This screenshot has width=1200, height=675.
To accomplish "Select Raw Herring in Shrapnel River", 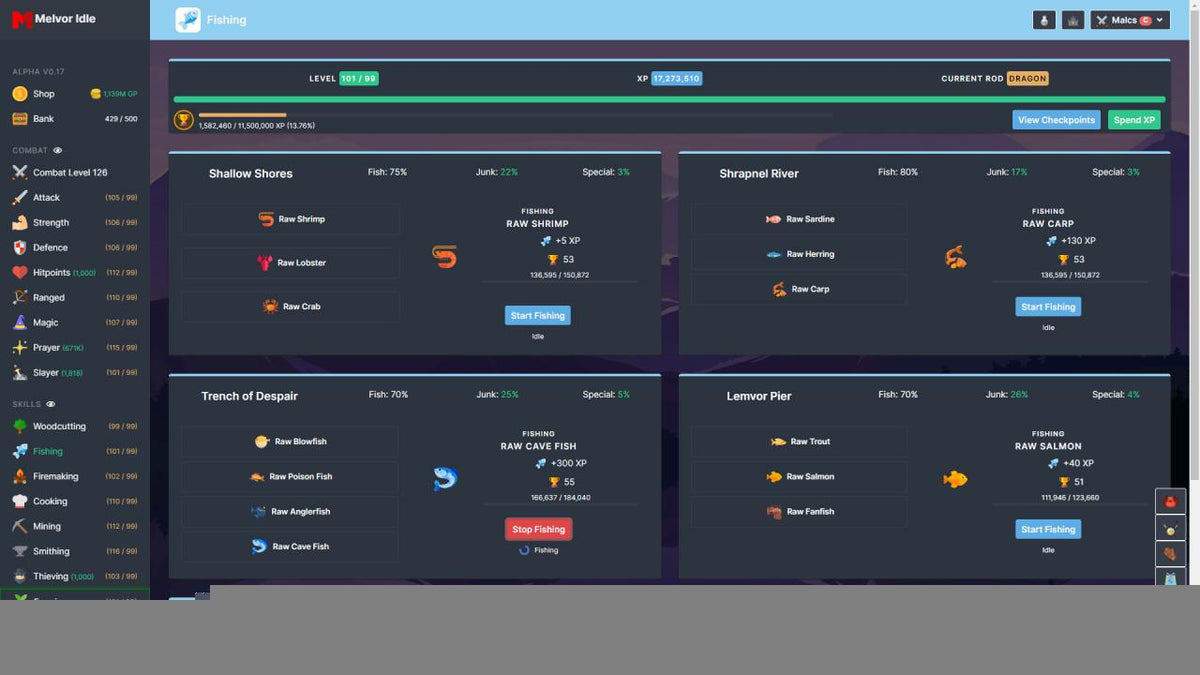I will [x=800, y=254].
